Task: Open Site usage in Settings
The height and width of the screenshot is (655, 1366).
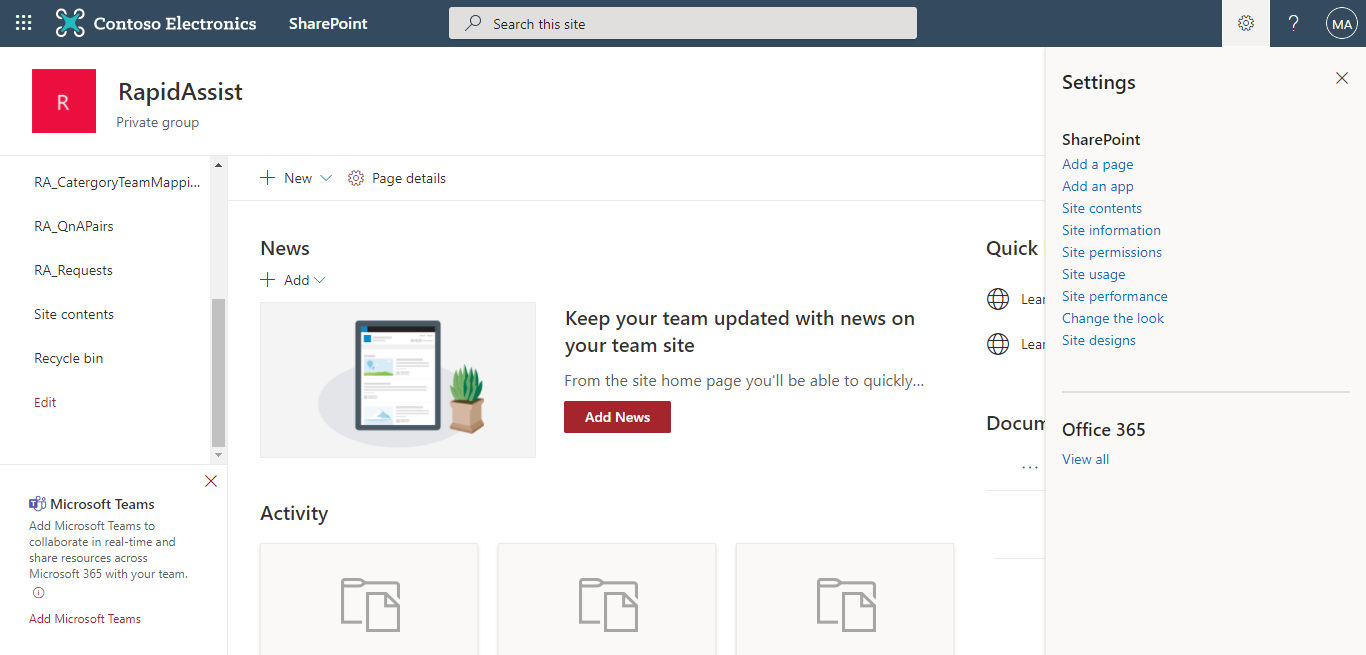Action: [x=1093, y=274]
